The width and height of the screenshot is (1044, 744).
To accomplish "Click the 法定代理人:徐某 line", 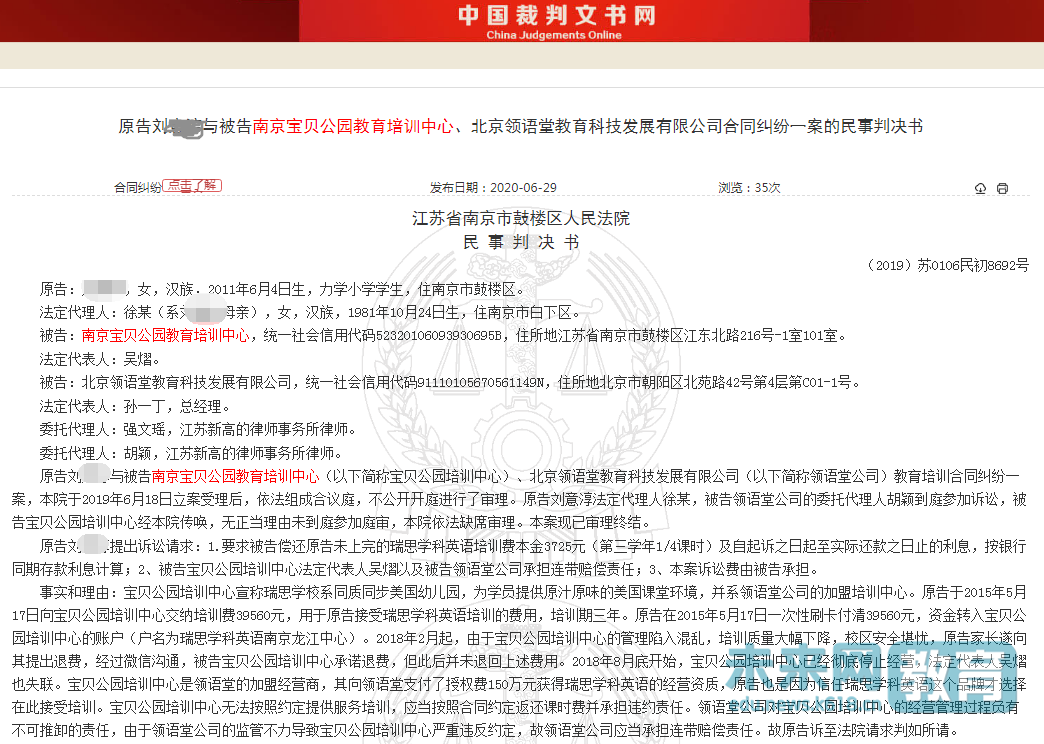I will (x=310, y=312).
